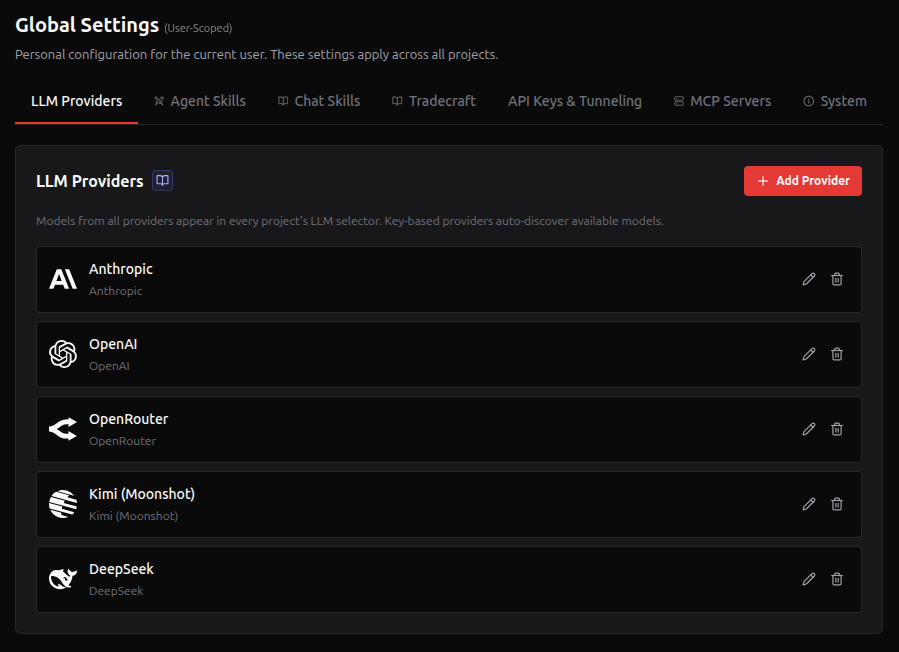Click the pencil icon in the OpenAI row
This screenshot has width=899, height=652.
808,354
